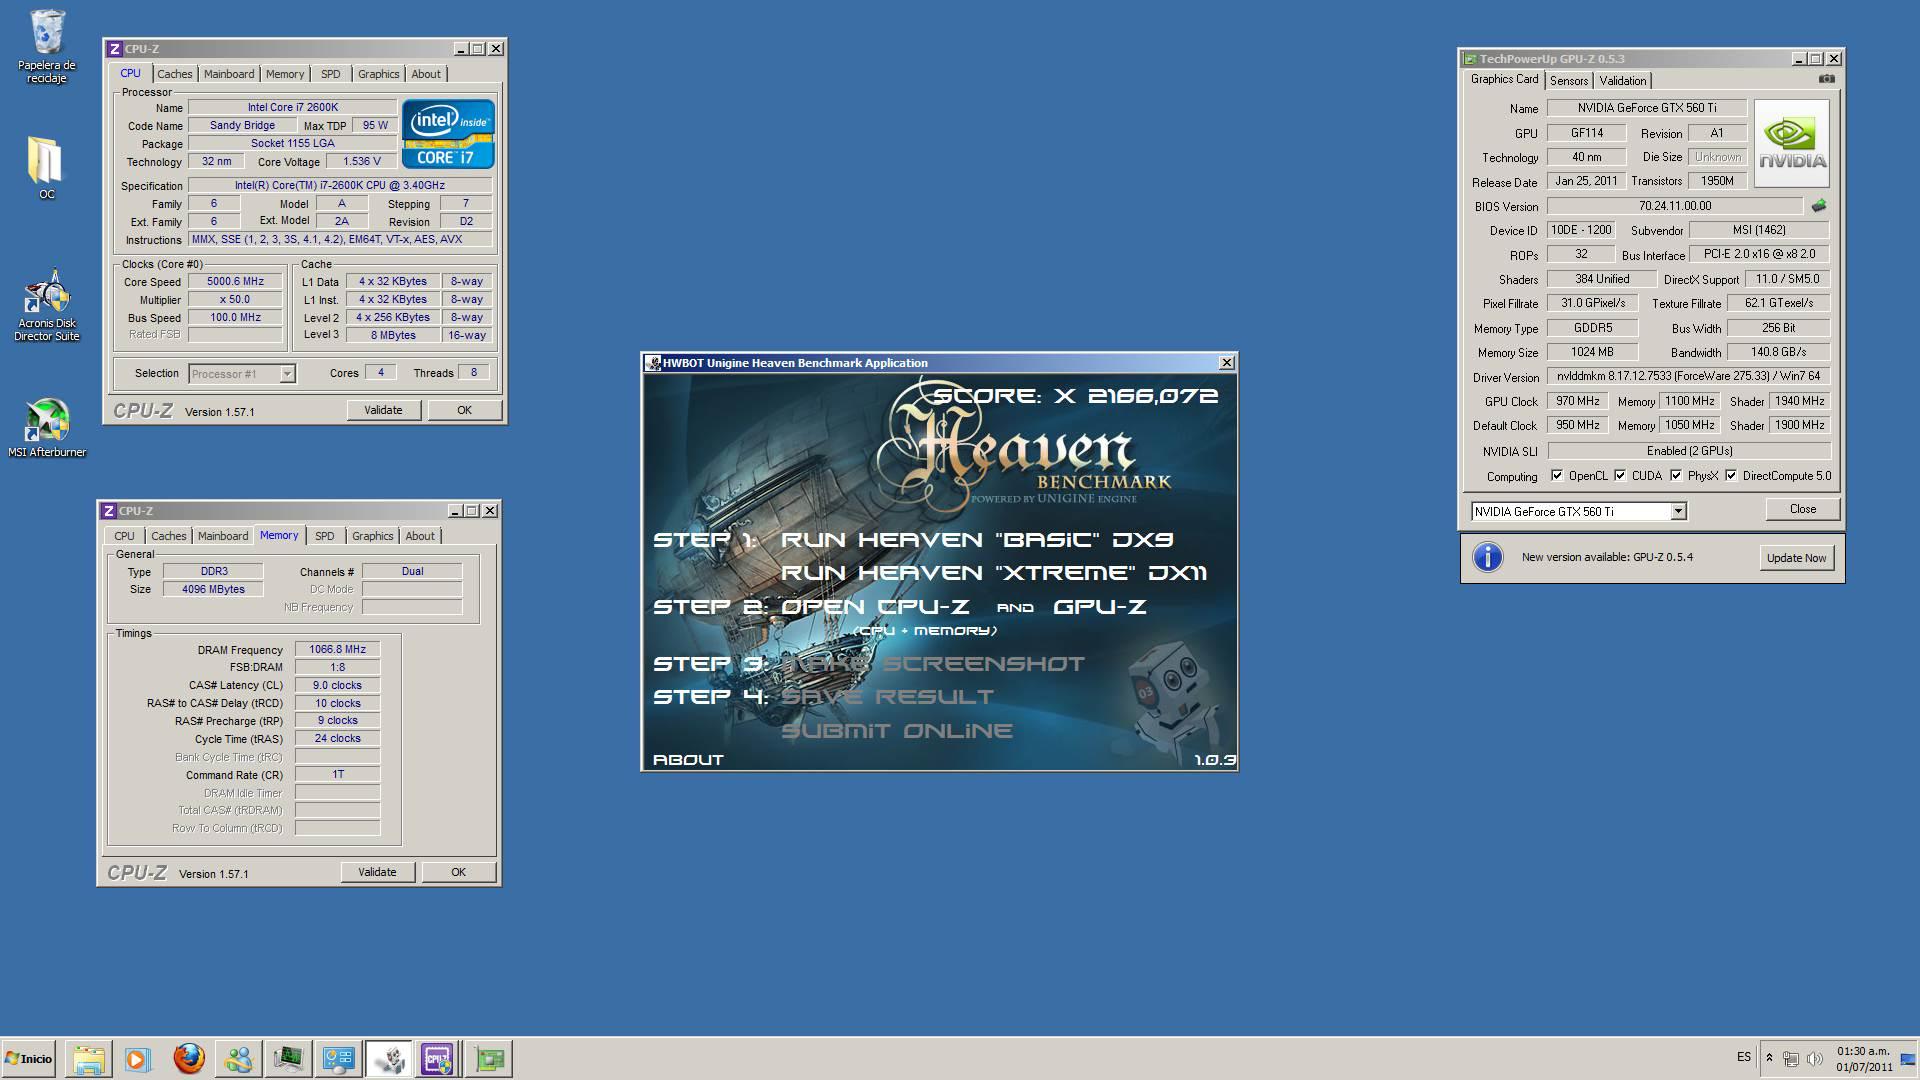Click Validate in top CPU-Z window
Screen dimensions: 1920x1080
[x=383, y=410]
